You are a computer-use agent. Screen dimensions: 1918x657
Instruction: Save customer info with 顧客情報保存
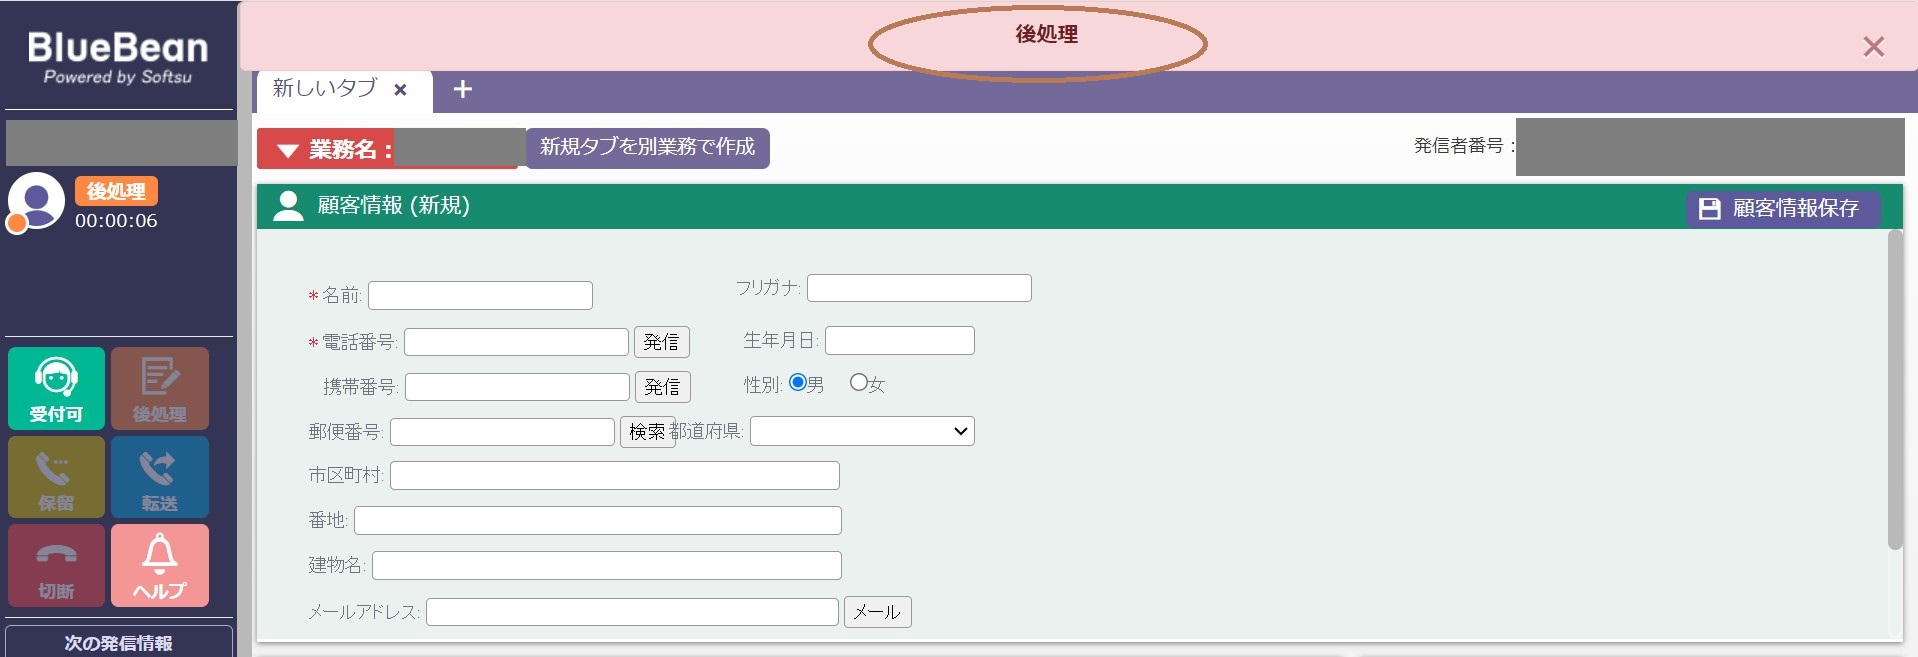[x=1783, y=208]
